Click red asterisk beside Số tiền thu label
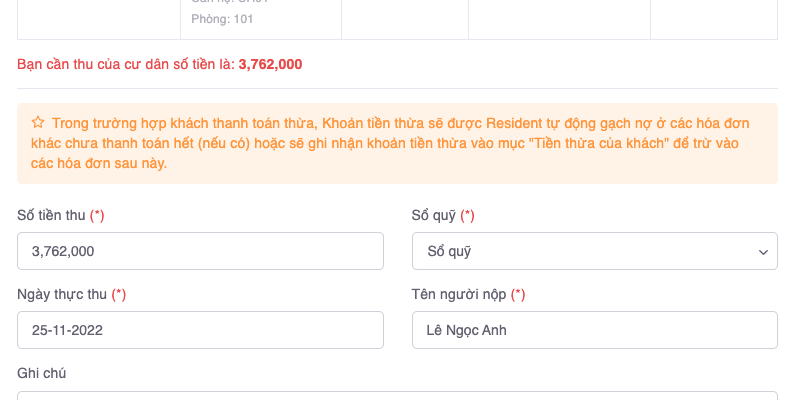Viewport: 794px width, 400px height. tap(97, 215)
